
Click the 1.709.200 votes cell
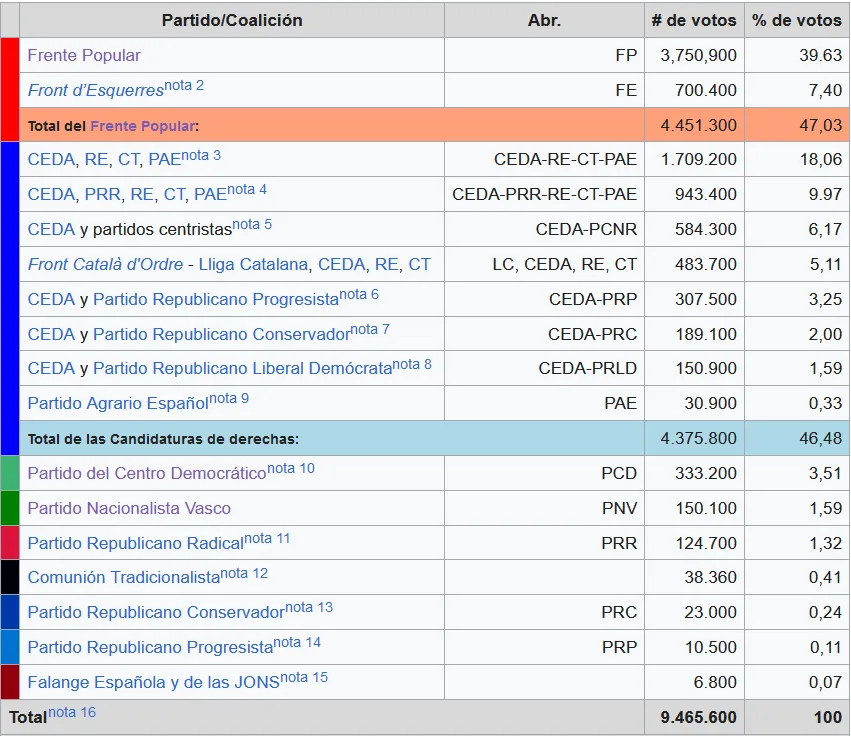[x=694, y=160]
